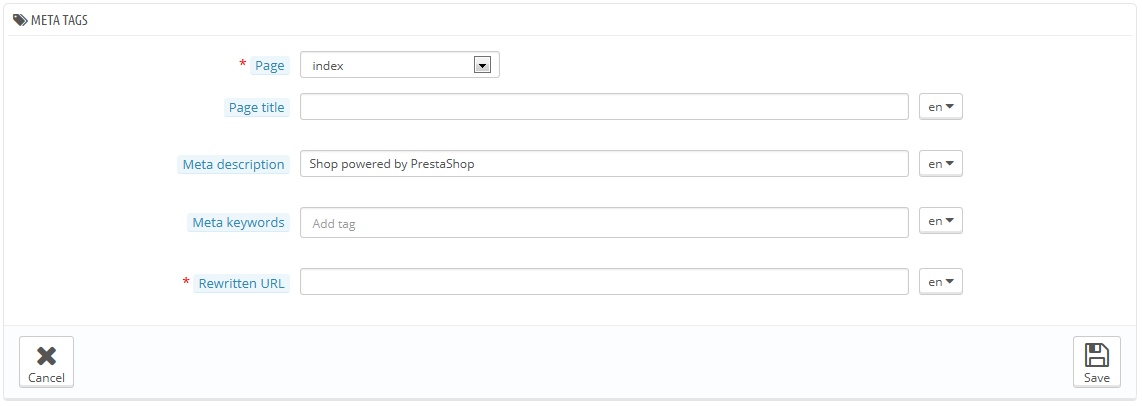Click the Add tag keywords field
Viewport: 1142px width, 406px height.
(604, 222)
